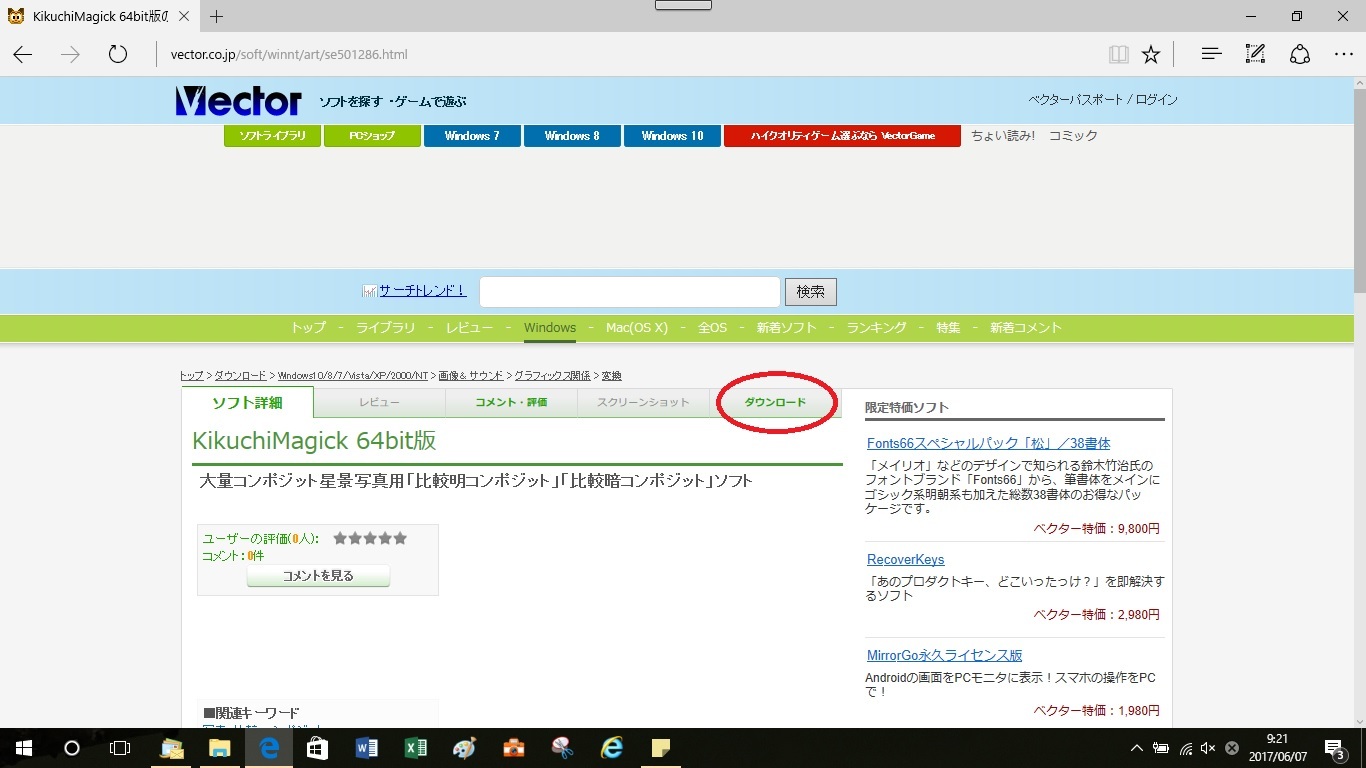
Task: Switch to コメント・評価 tab
Action: (x=511, y=402)
